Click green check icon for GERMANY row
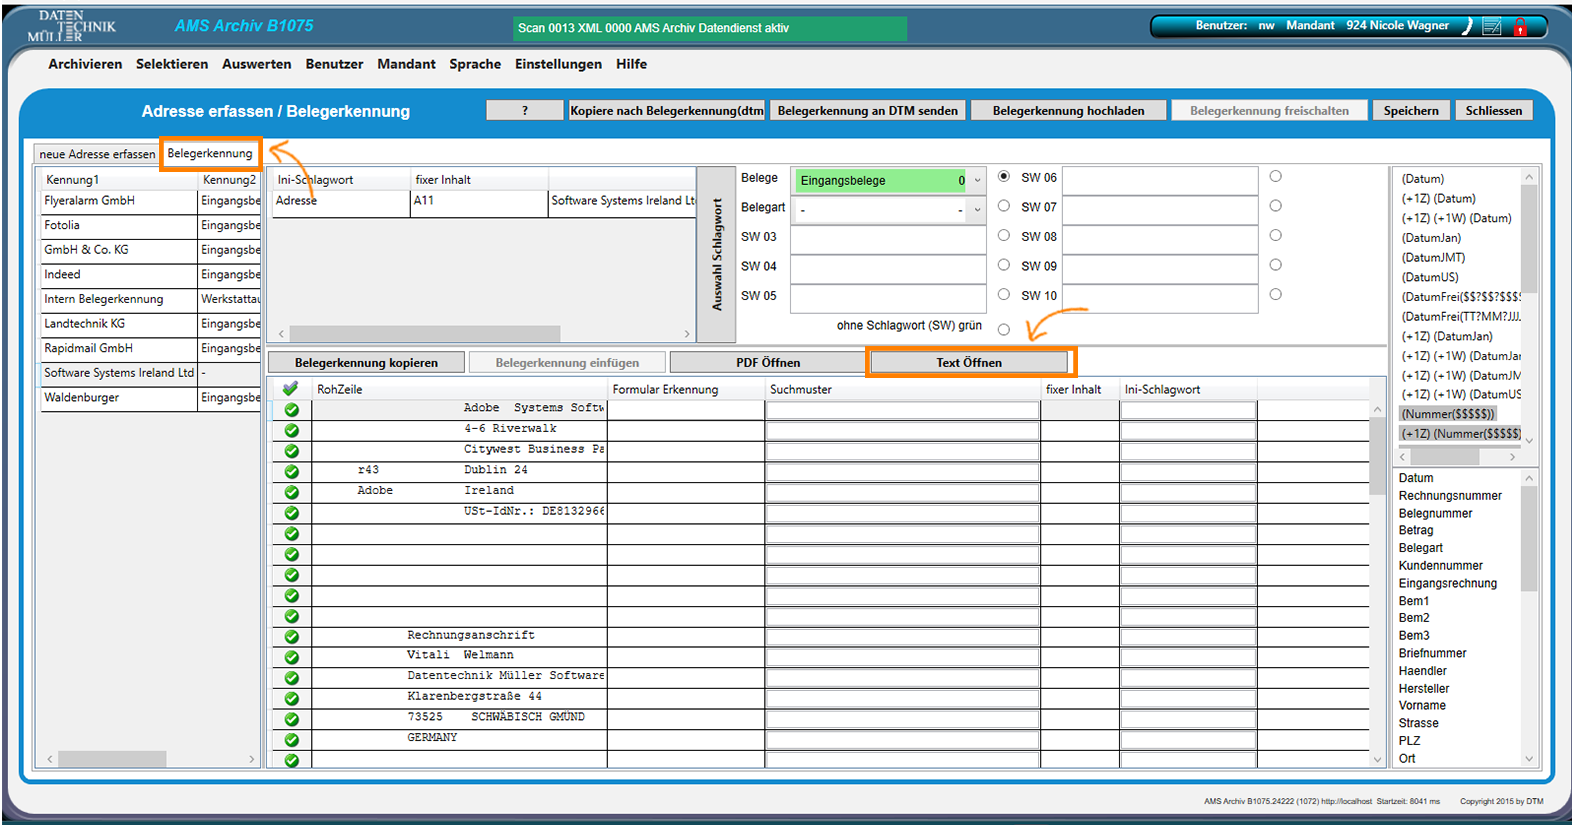 291,739
